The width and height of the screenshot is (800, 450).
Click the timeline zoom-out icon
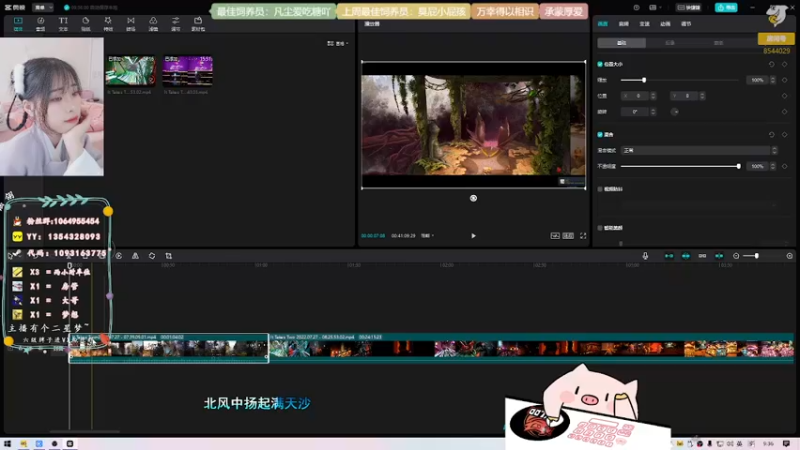click(x=736, y=256)
